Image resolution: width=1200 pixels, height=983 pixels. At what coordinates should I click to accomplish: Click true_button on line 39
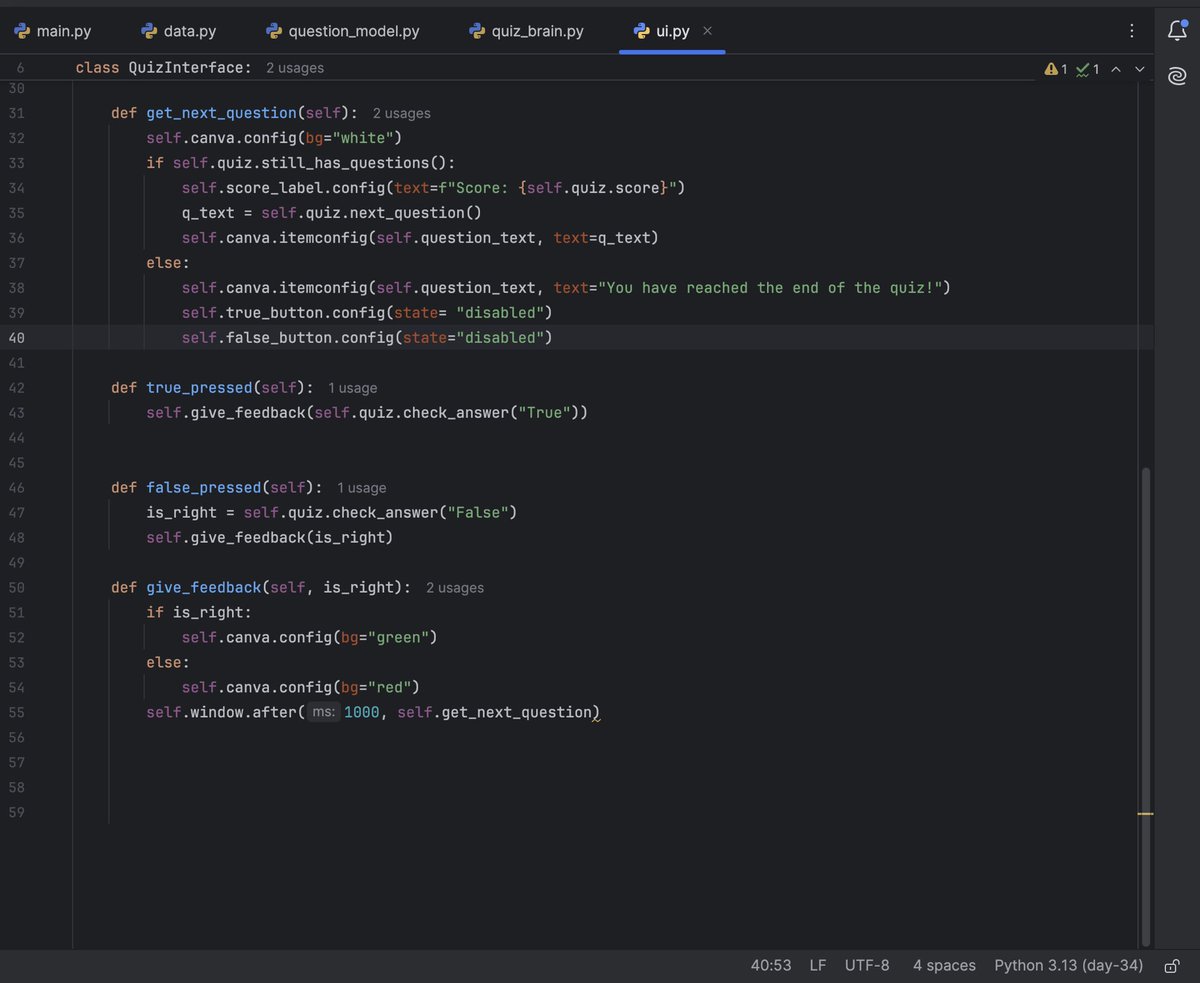(x=275, y=313)
